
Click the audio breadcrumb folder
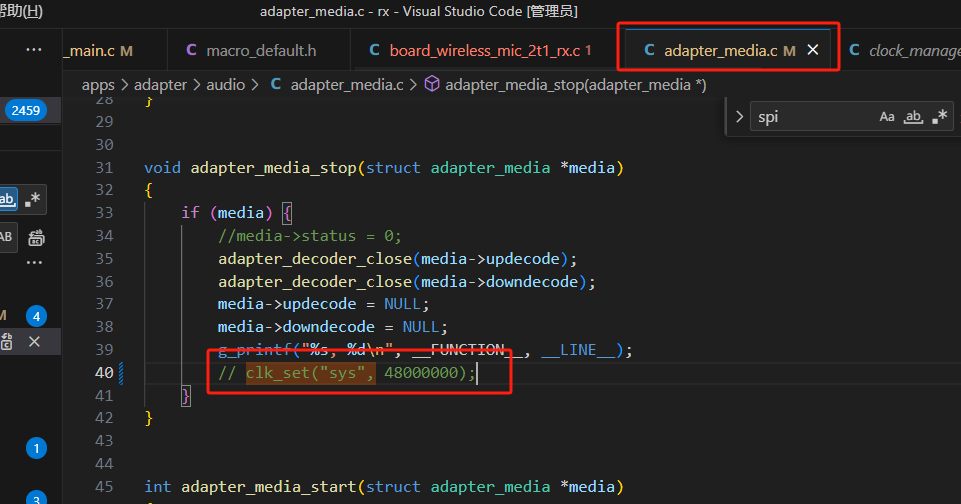pyautogui.click(x=226, y=85)
